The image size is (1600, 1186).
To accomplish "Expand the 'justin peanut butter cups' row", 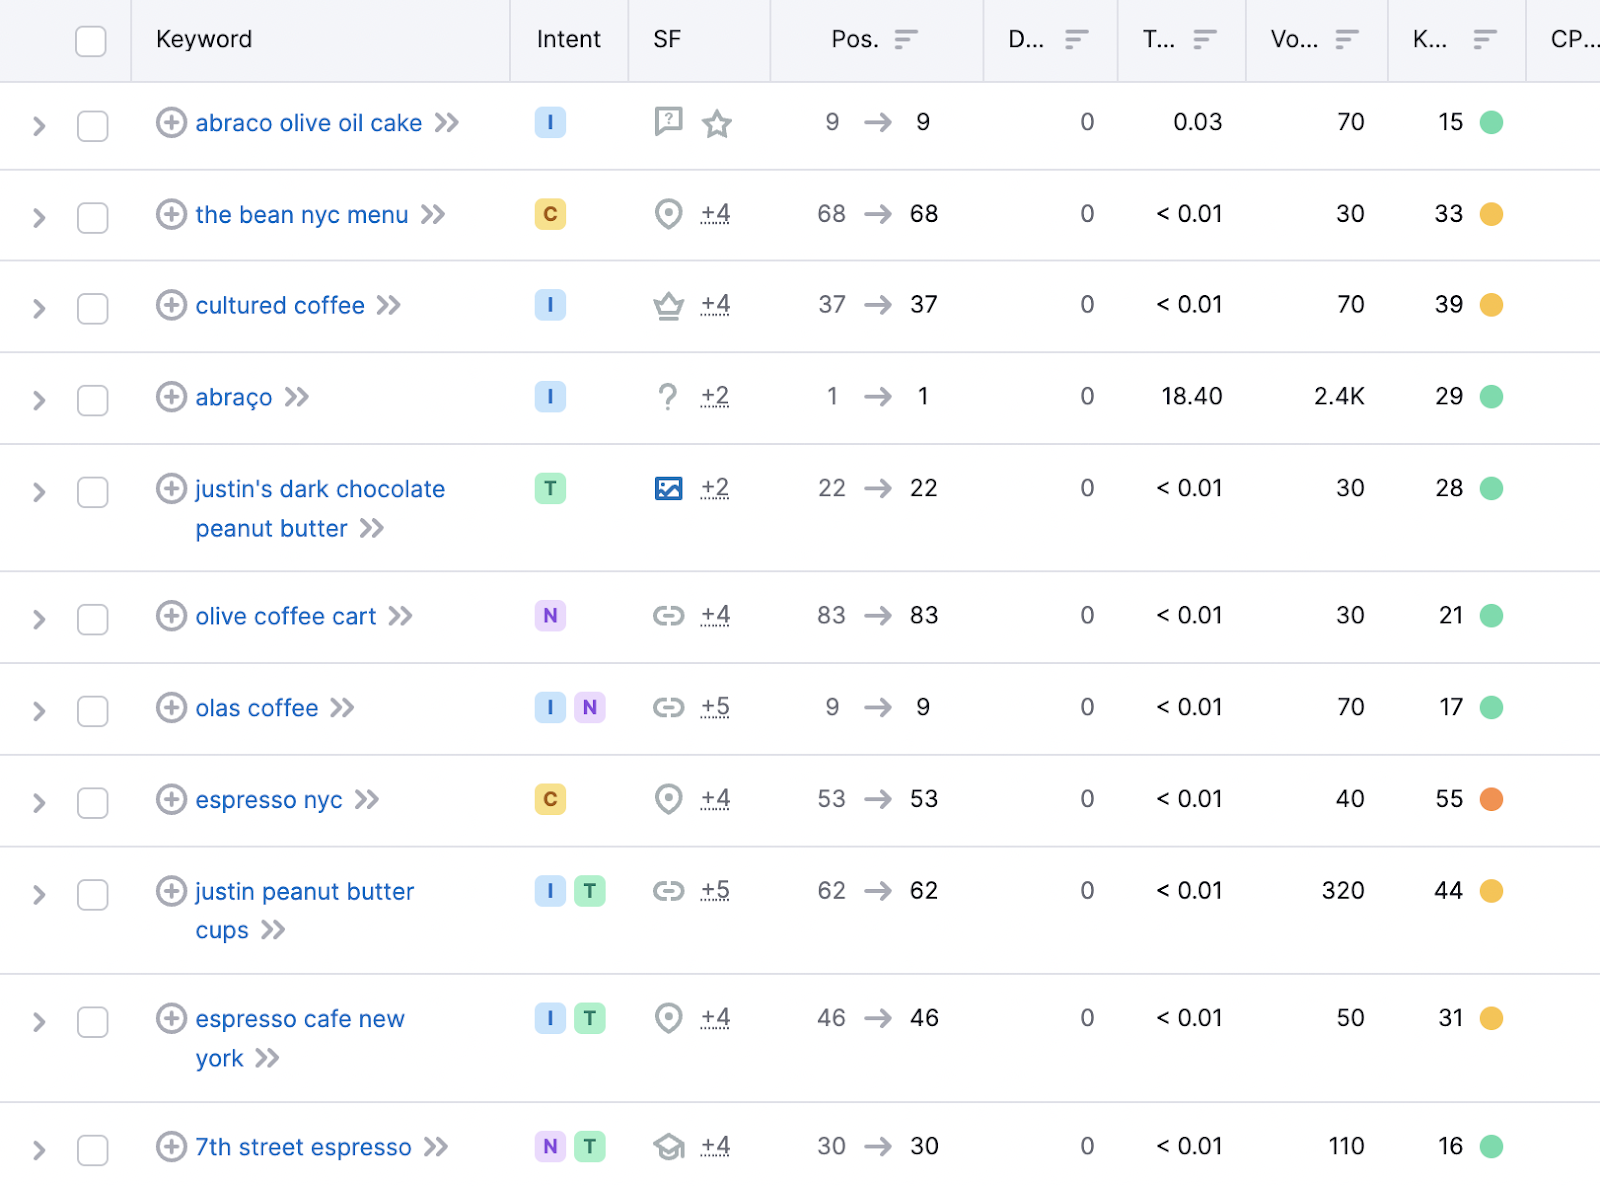I will coord(39,894).
